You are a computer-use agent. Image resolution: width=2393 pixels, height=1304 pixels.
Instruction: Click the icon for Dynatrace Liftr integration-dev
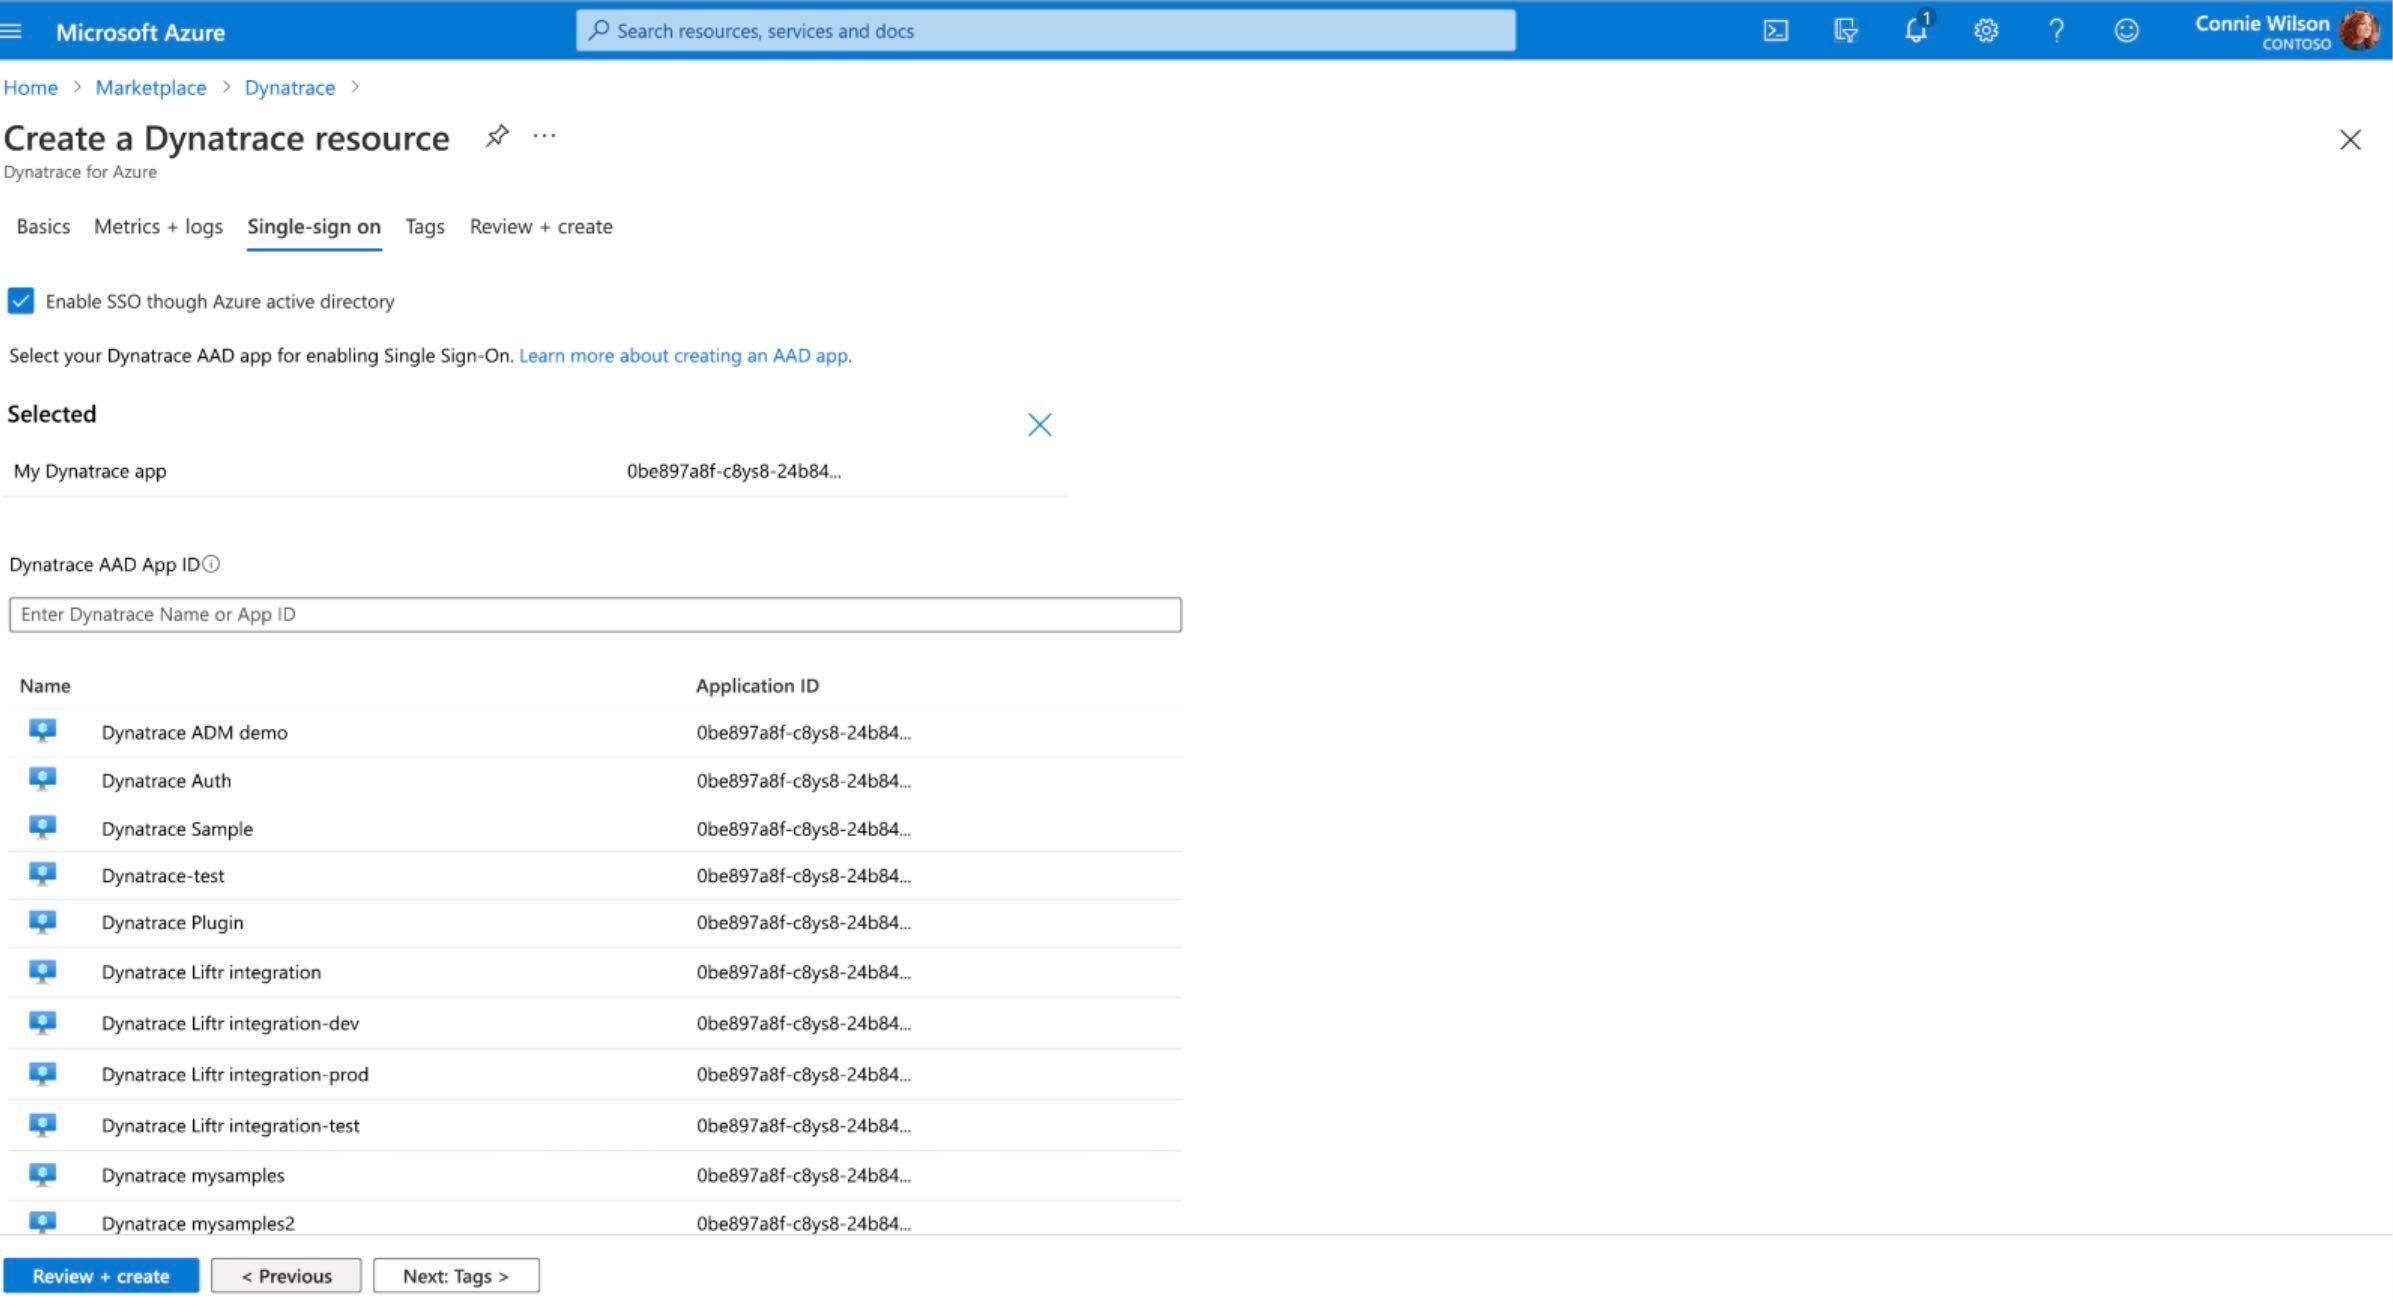[42, 1022]
